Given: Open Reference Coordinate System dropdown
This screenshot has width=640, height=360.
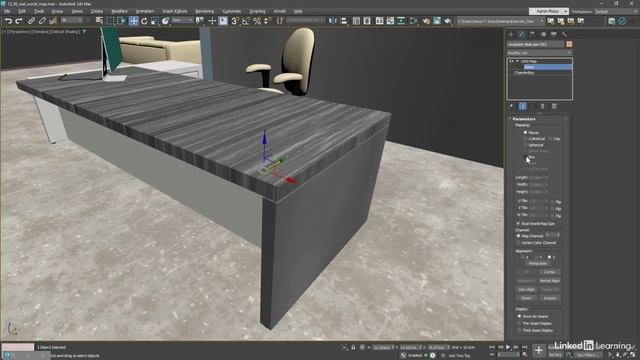Looking at the screenshot, I should click(182, 20).
